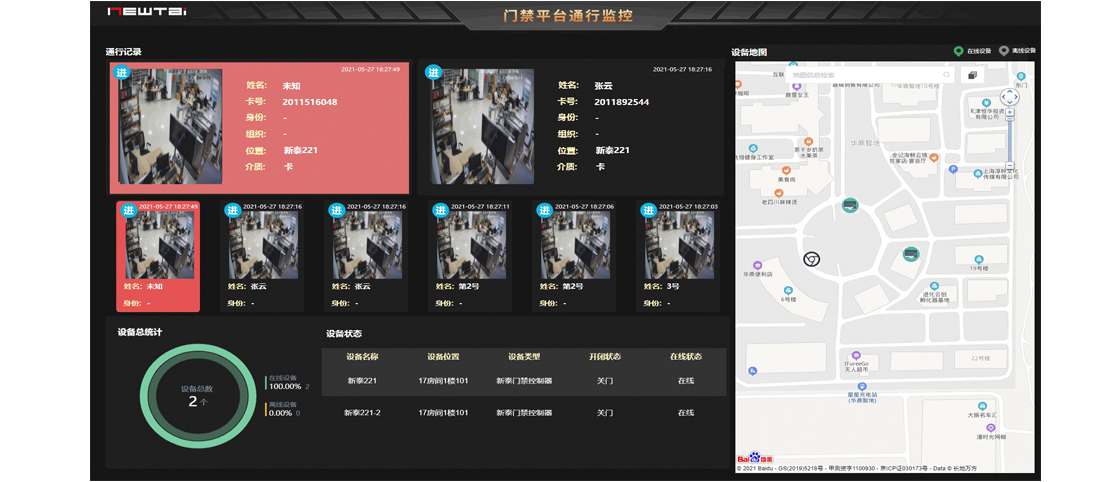Click the 新泰221 device status row
This screenshot has height=482, width=1115.
click(x=523, y=380)
